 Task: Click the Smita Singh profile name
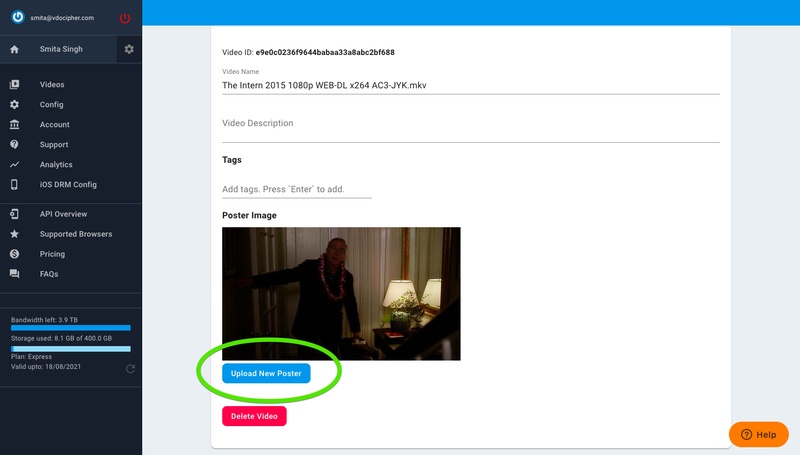point(61,49)
